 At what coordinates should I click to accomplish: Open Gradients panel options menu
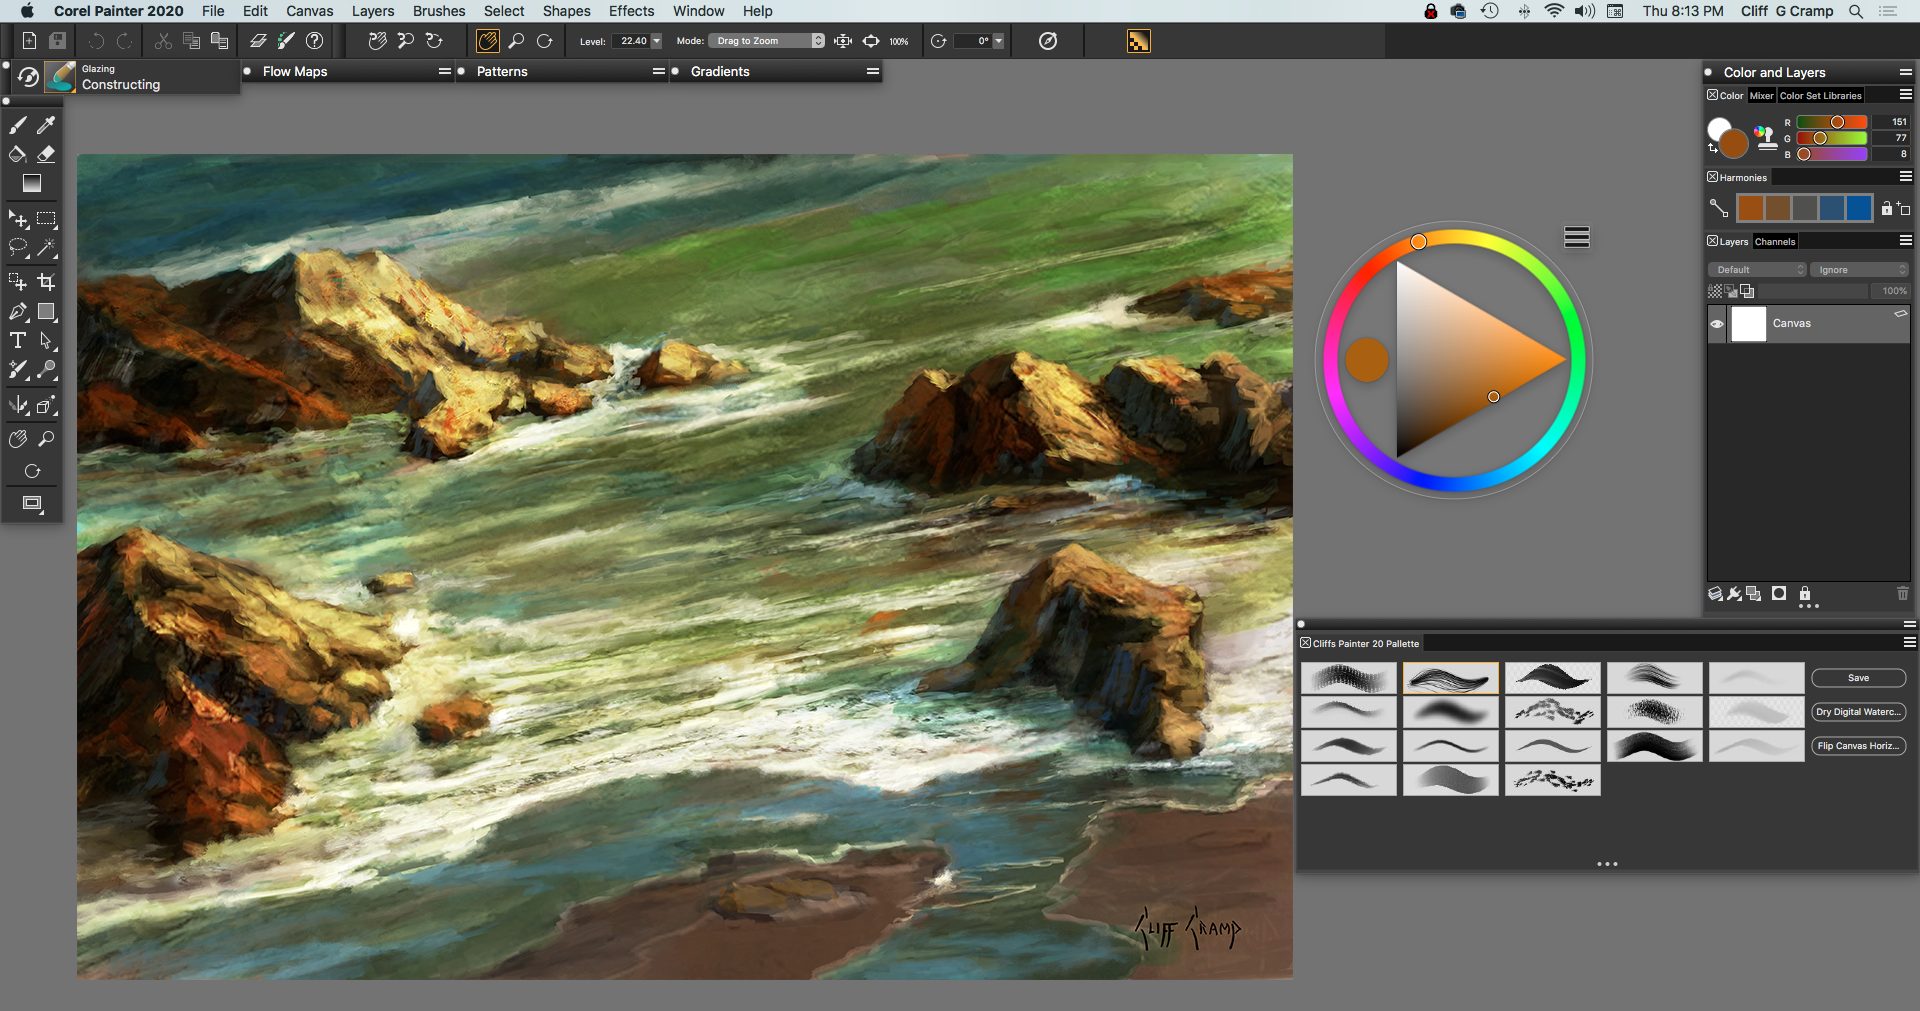(873, 71)
